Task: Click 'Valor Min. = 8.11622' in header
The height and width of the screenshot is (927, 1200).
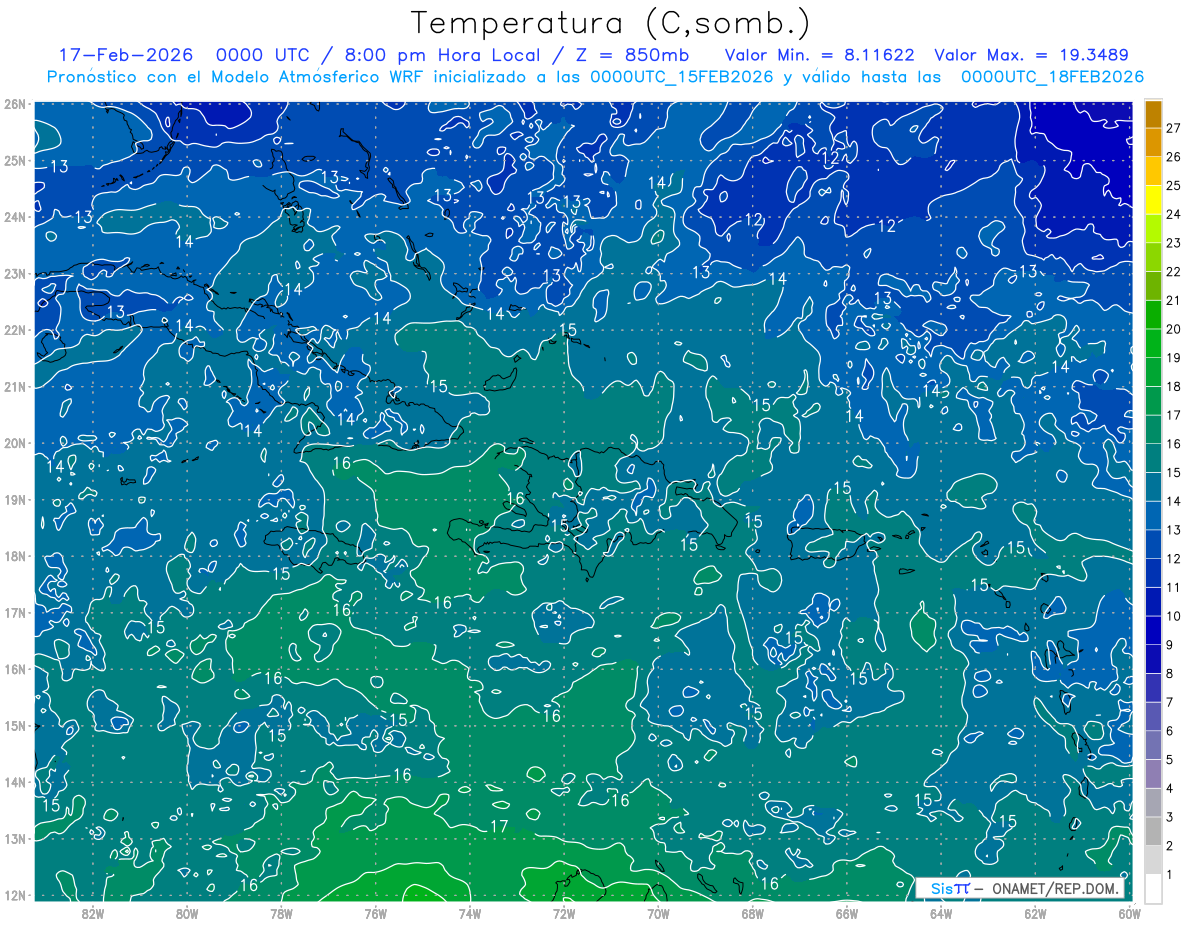Action: (x=819, y=55)
